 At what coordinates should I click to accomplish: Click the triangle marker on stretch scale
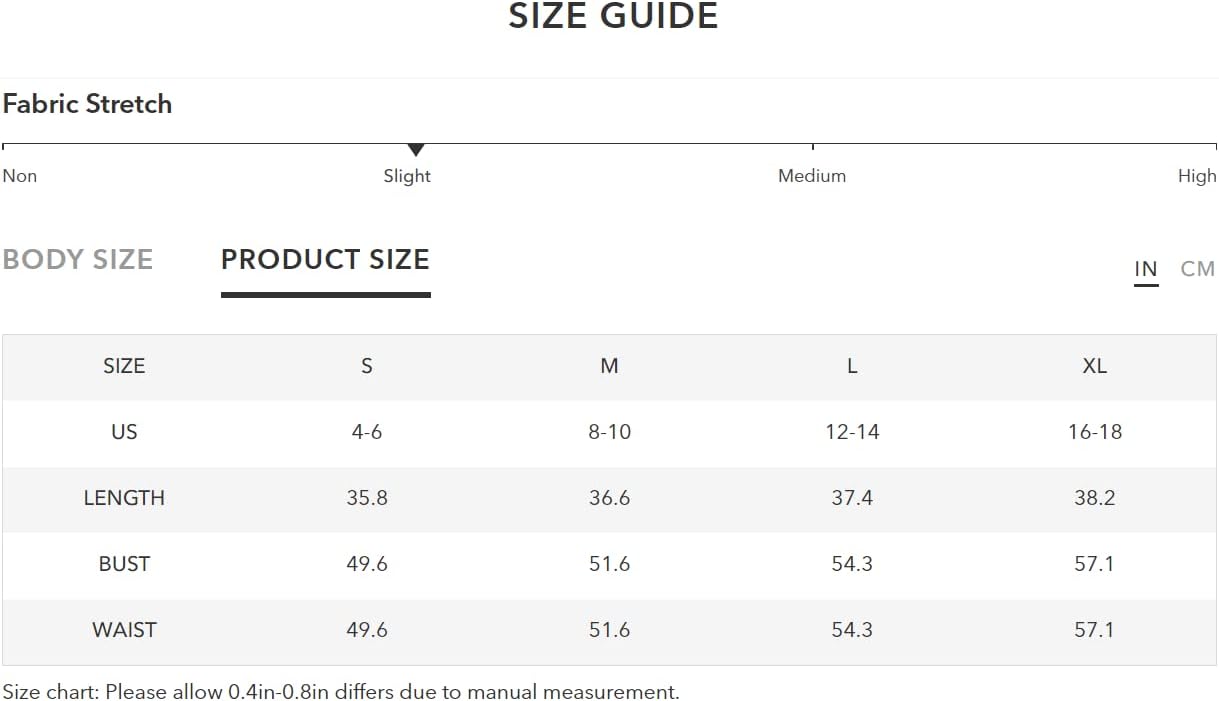pyautogui.click(x=416, y=150)
